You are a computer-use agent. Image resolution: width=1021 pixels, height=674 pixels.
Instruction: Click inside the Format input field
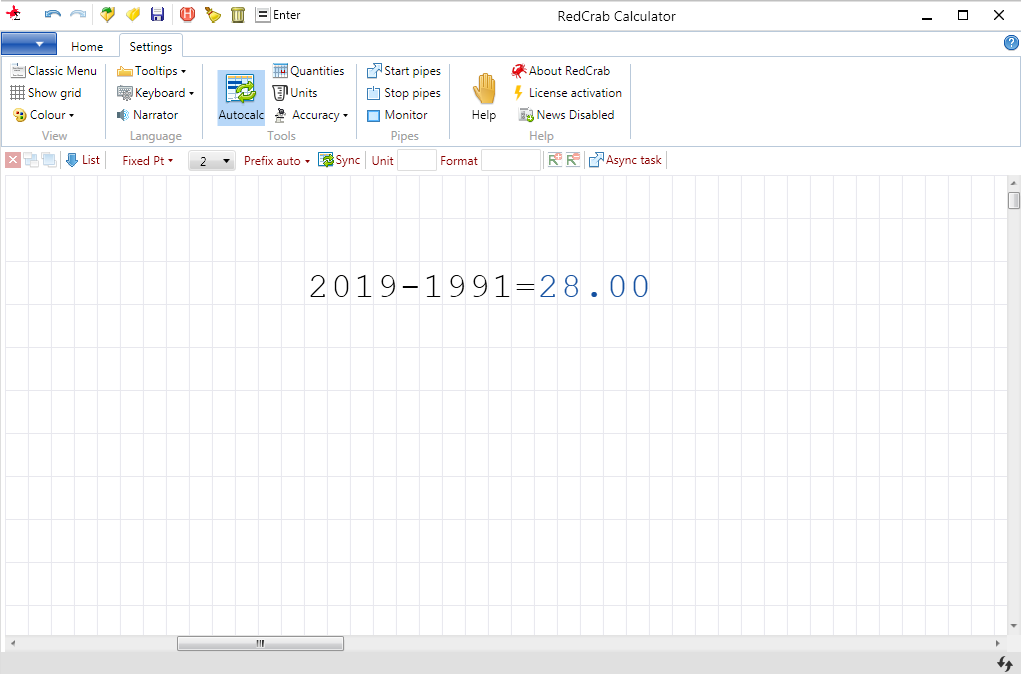click(x=510, y=160)
